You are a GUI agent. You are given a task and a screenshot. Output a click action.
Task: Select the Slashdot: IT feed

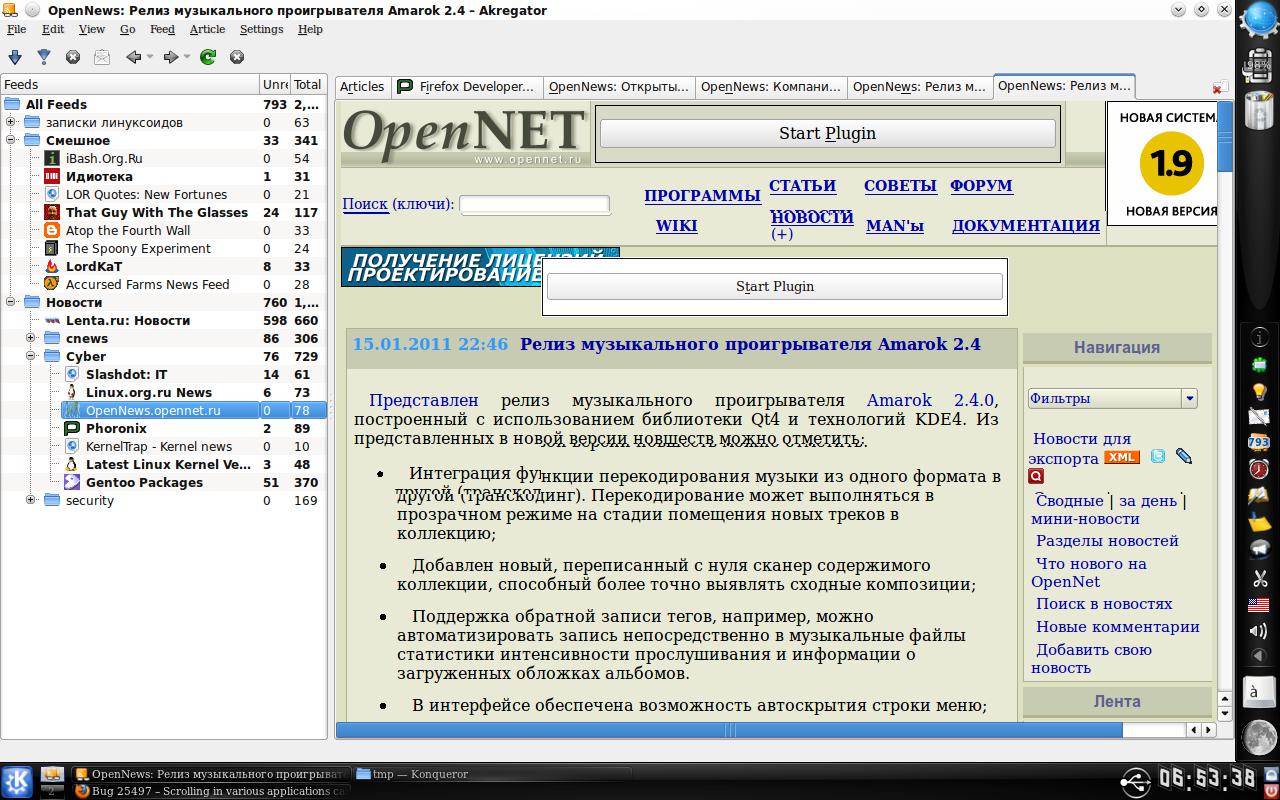tap(126, 374)
